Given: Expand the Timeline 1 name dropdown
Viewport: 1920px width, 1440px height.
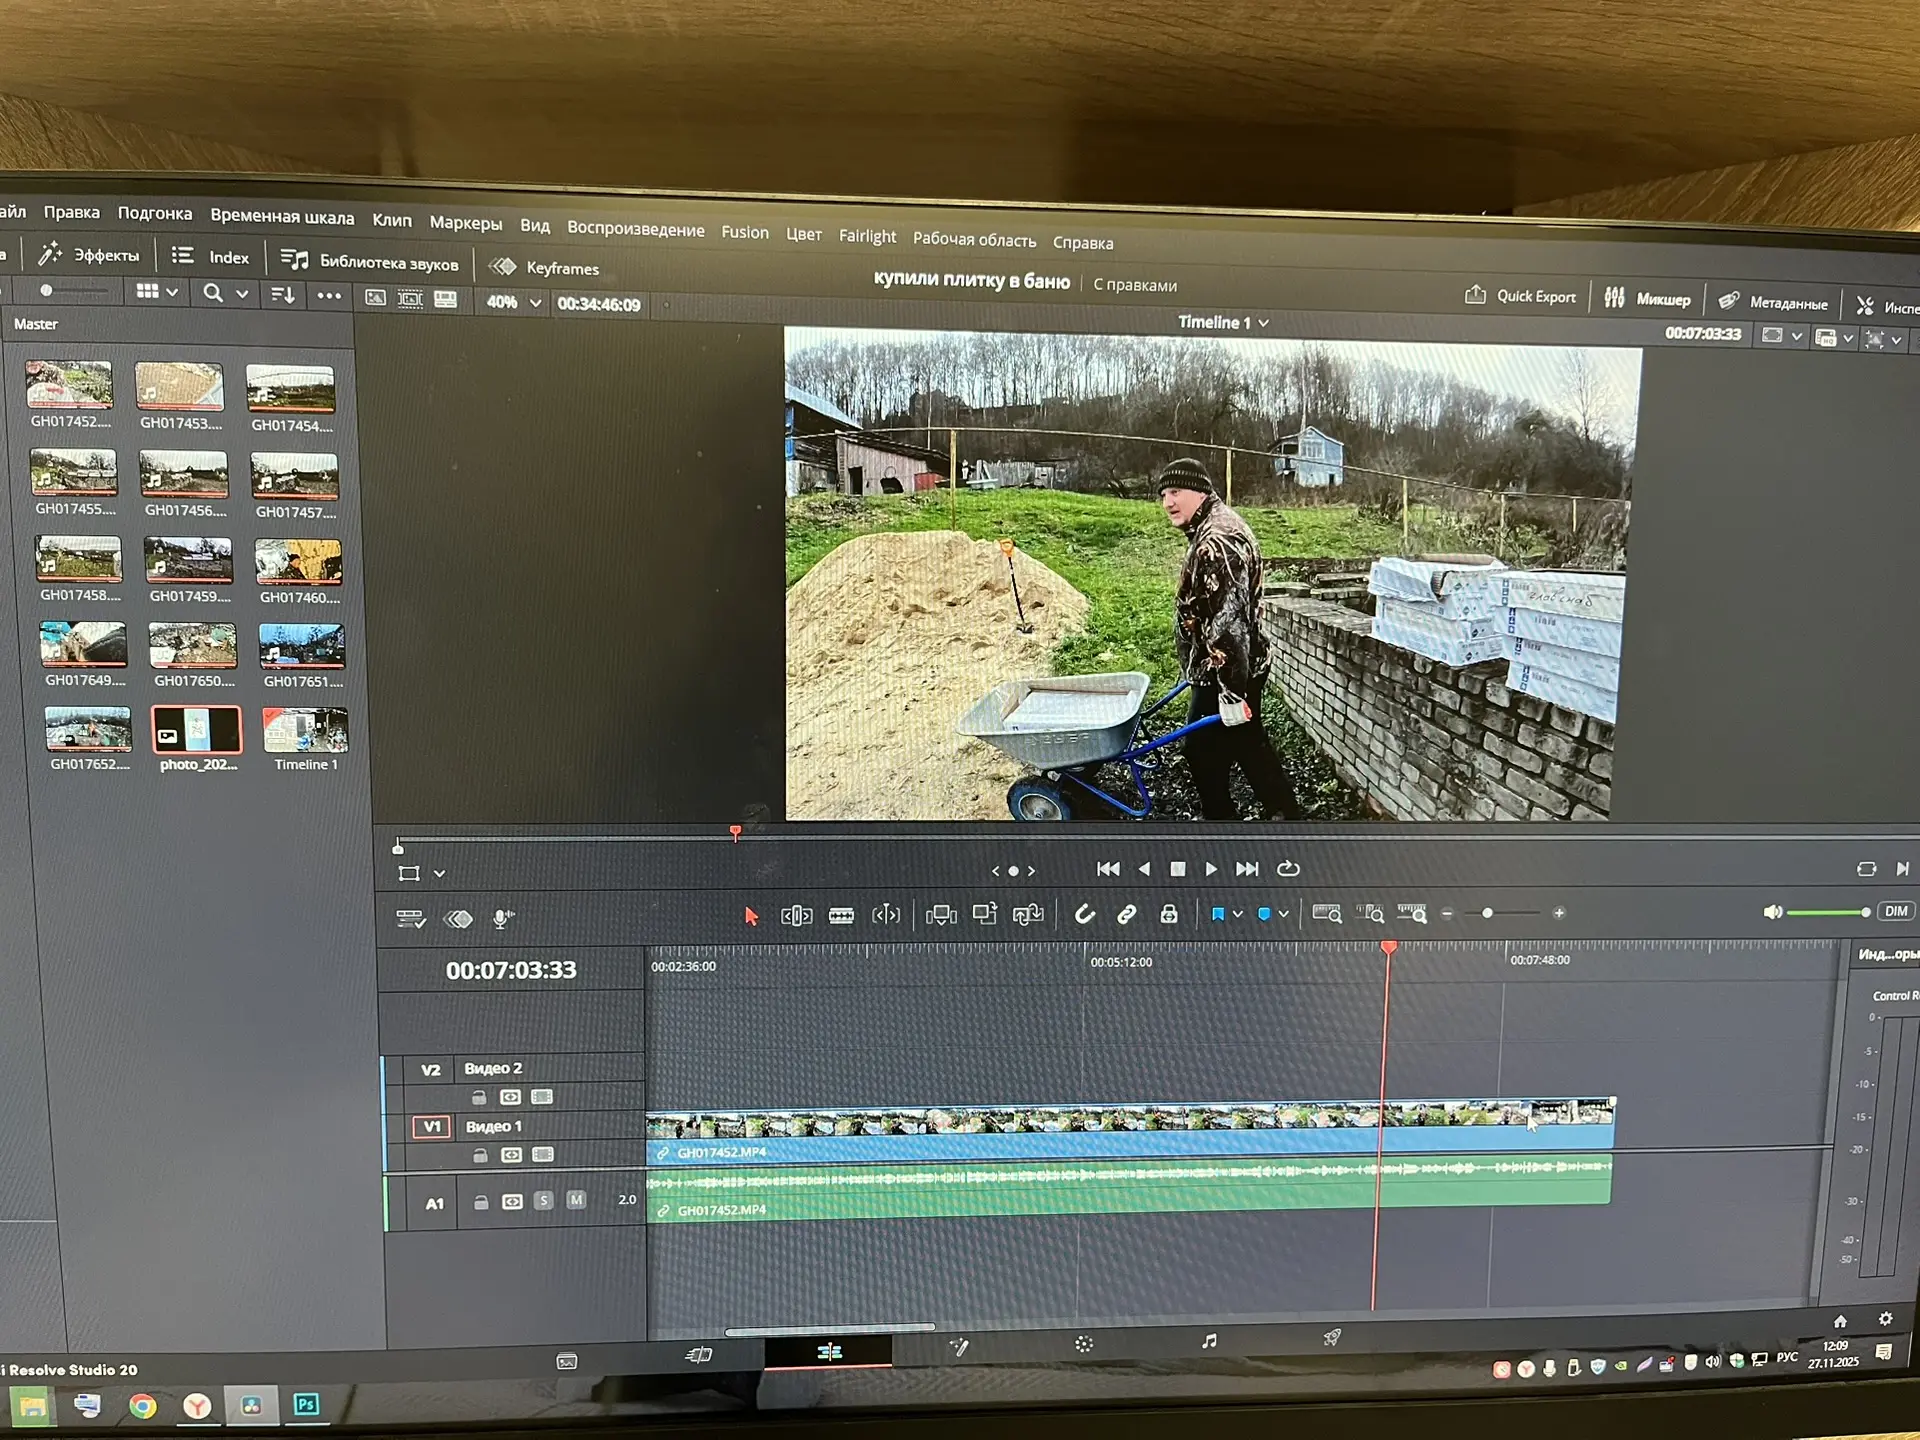Looking at the screenshot, I should coord(1264,323).
